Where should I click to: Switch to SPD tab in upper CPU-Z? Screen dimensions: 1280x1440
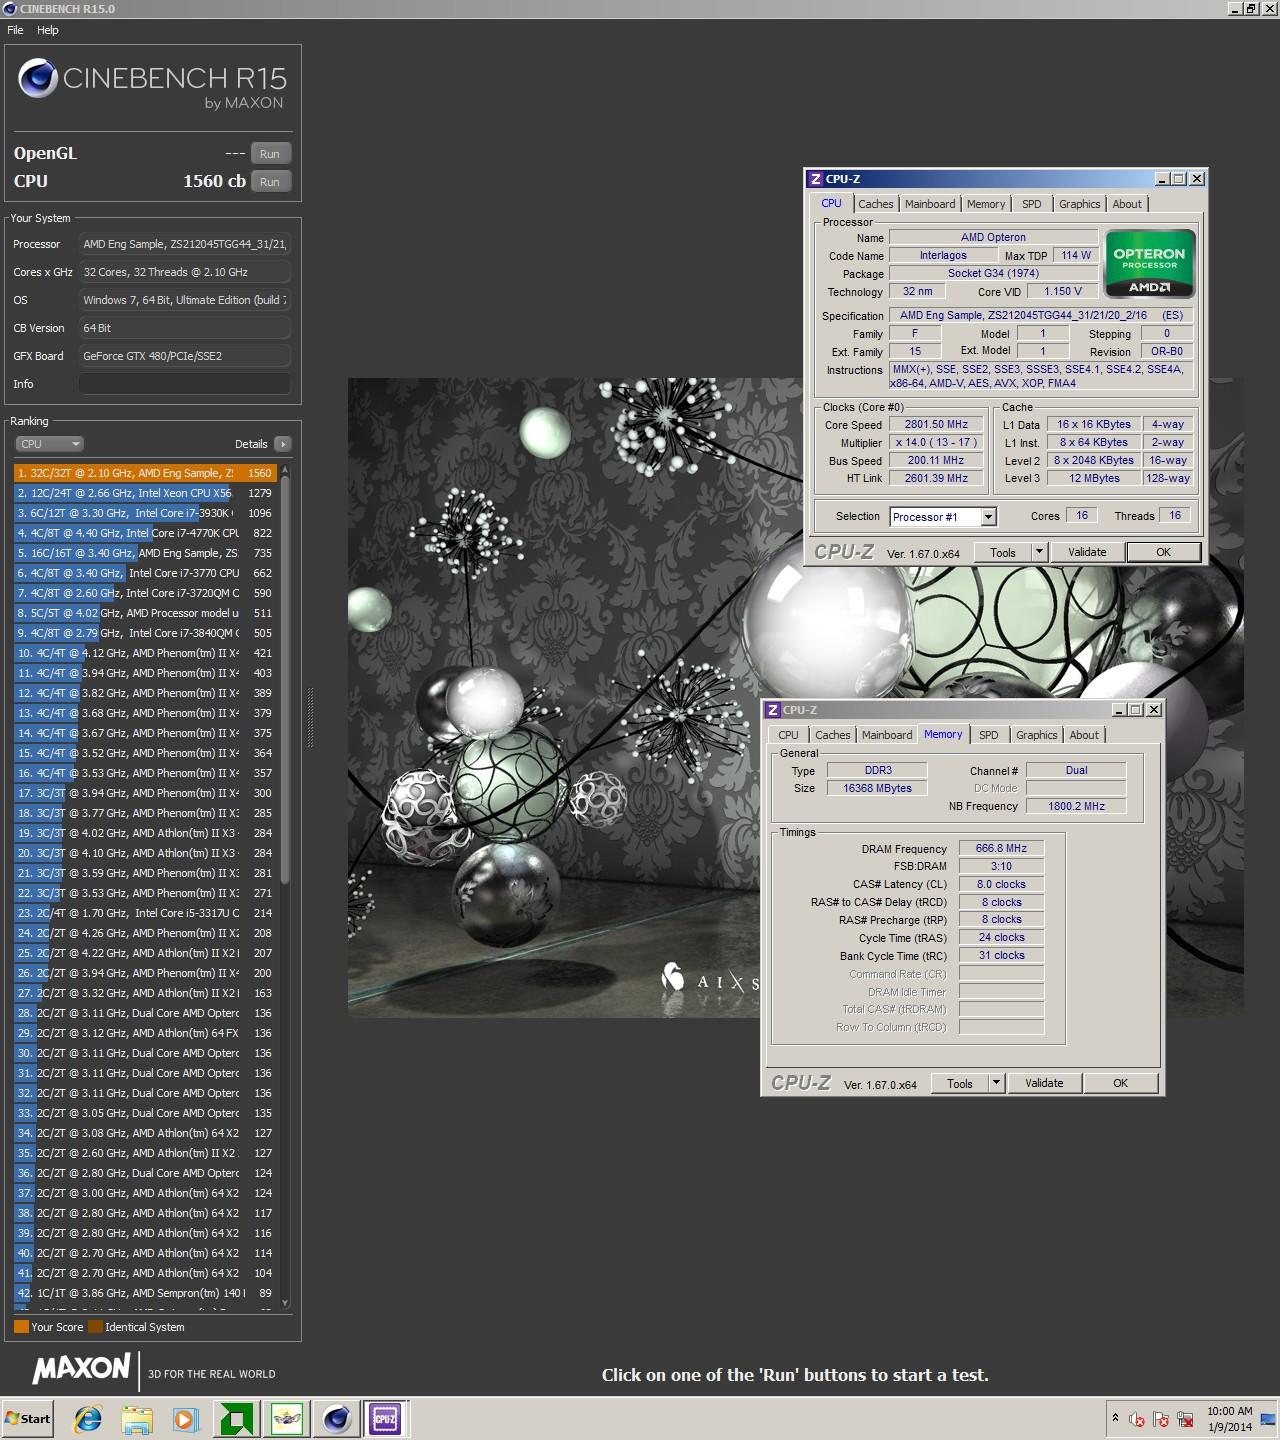pos(1032,204)
